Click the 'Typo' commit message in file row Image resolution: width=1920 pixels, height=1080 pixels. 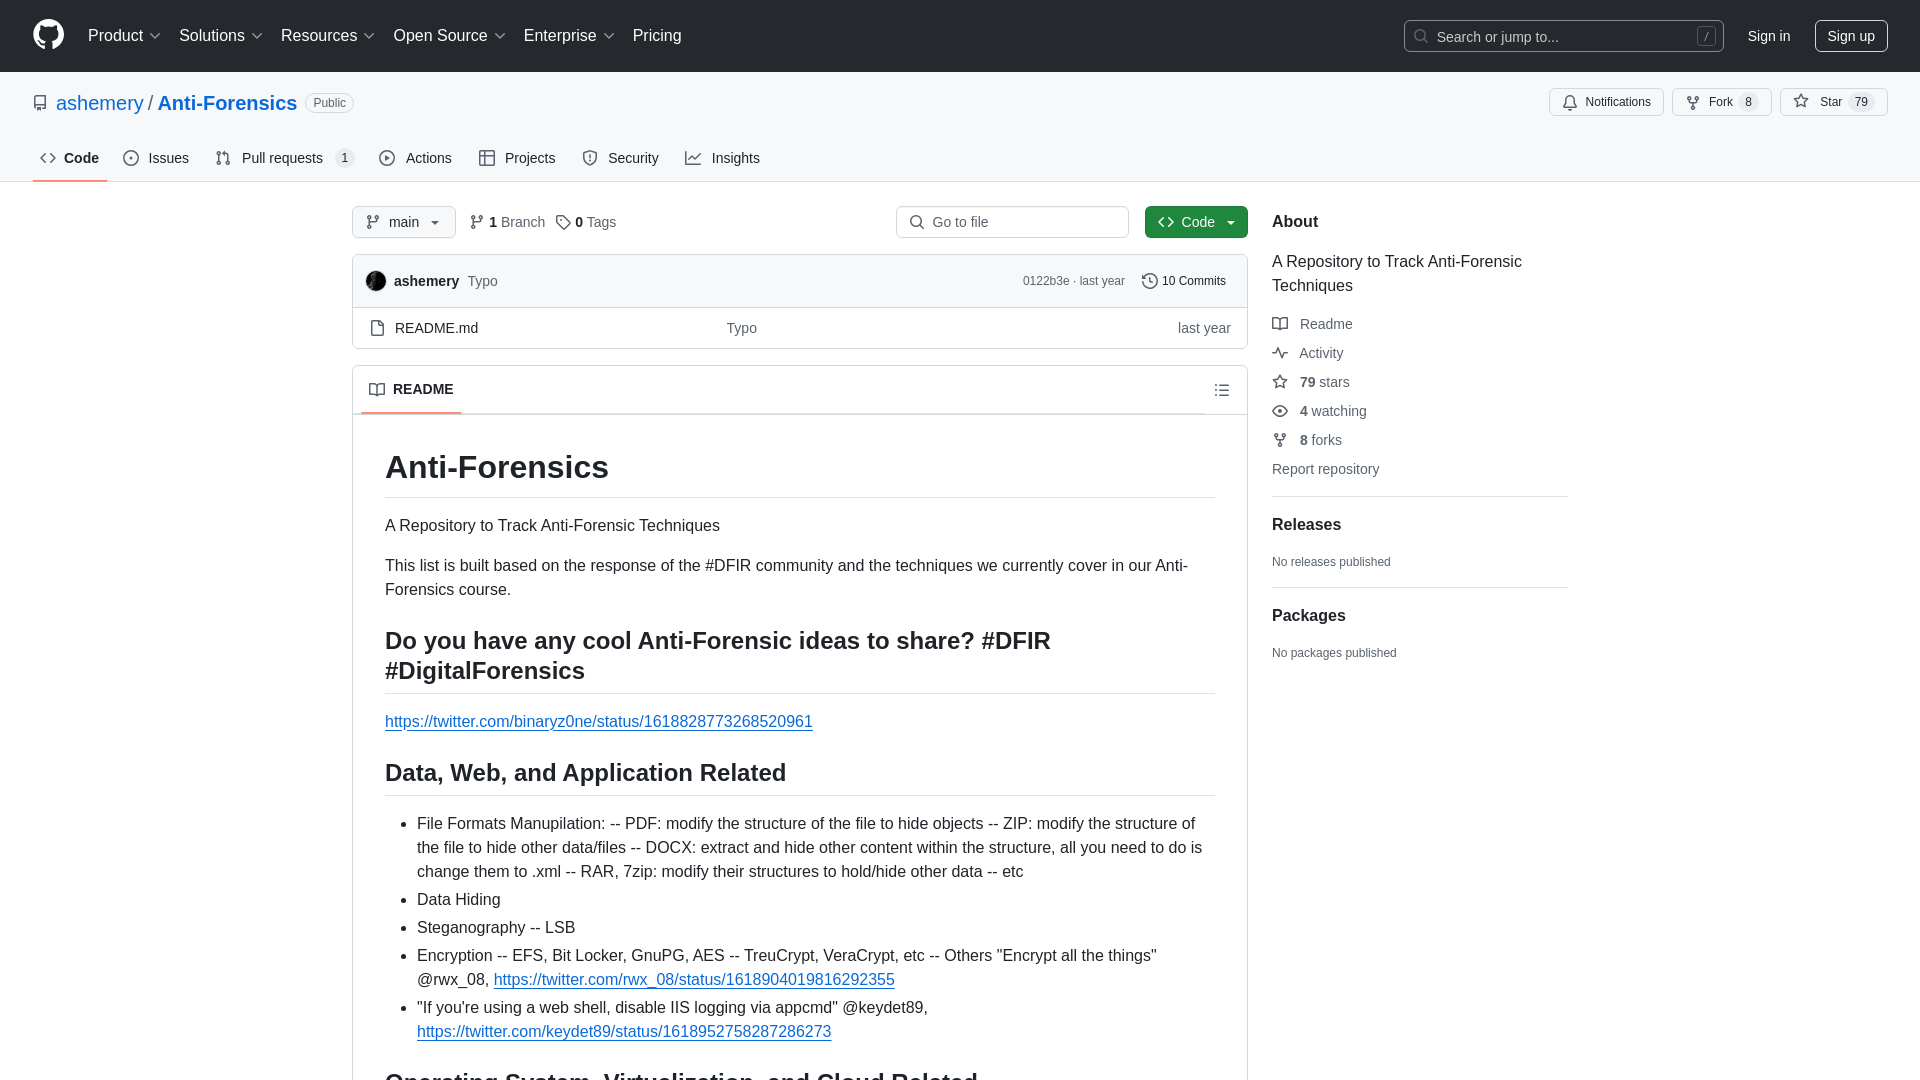pyautogui.click(x=741, y=328)
